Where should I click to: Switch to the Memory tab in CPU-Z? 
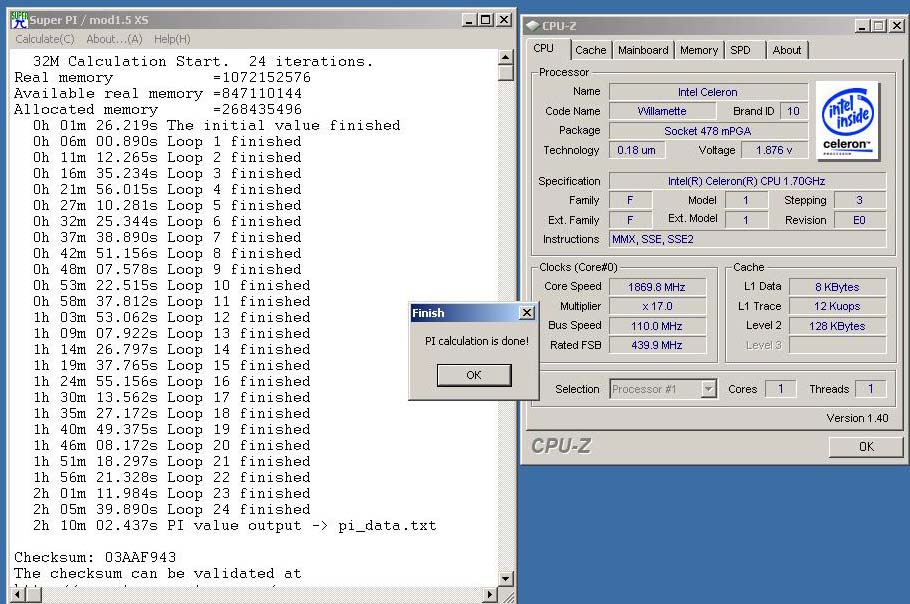click(699, 50)
